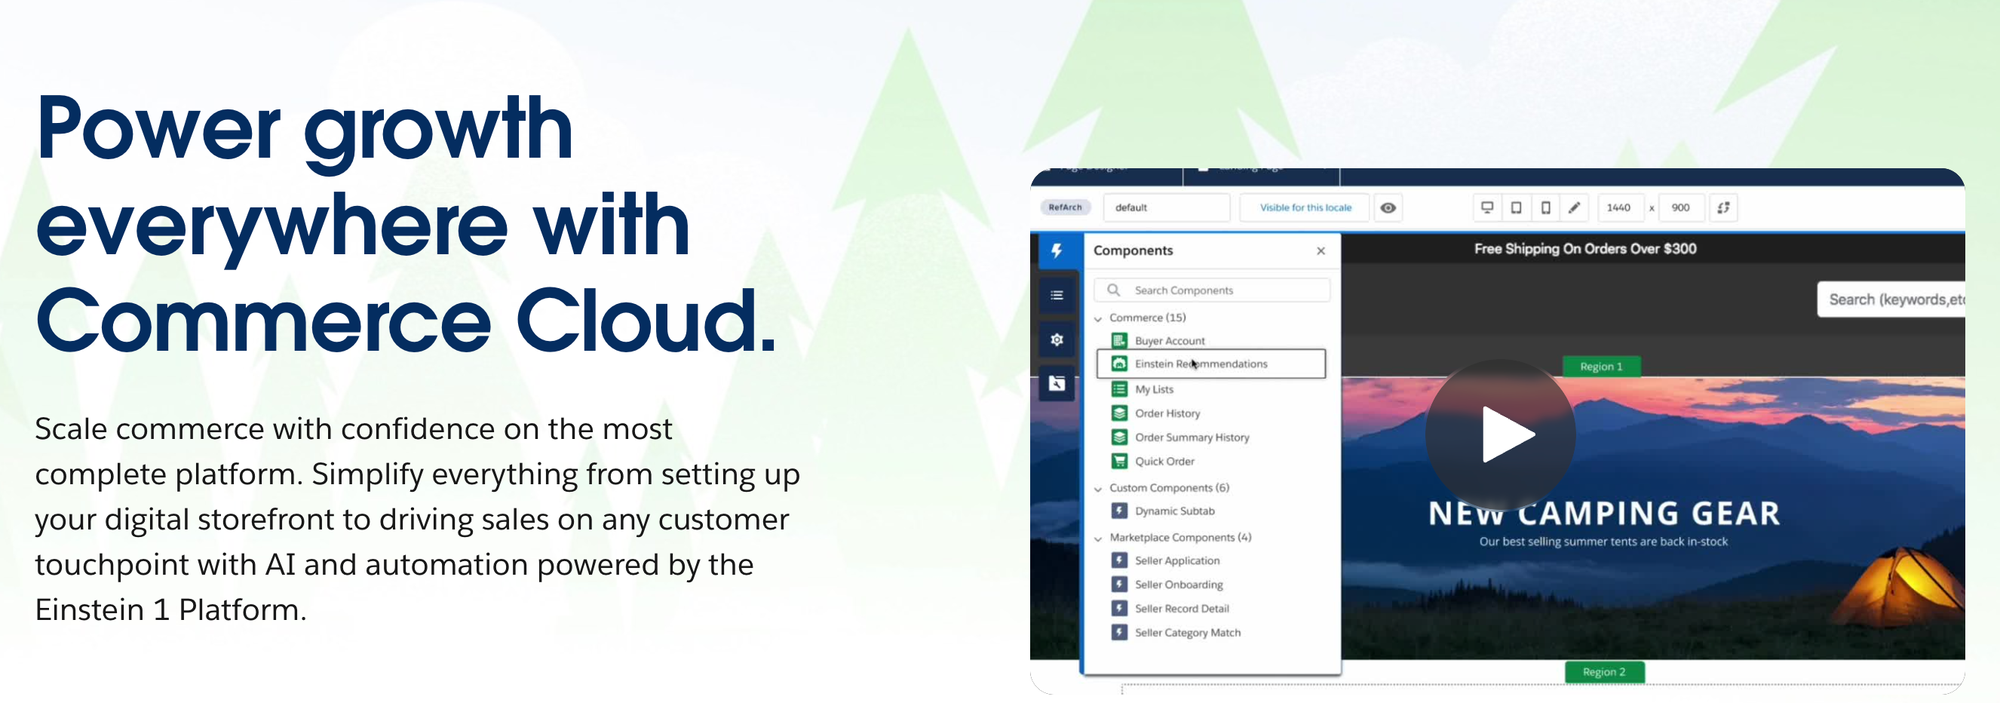Click into the Search Components field
2000x703 pixels.
click(1212, 290)
